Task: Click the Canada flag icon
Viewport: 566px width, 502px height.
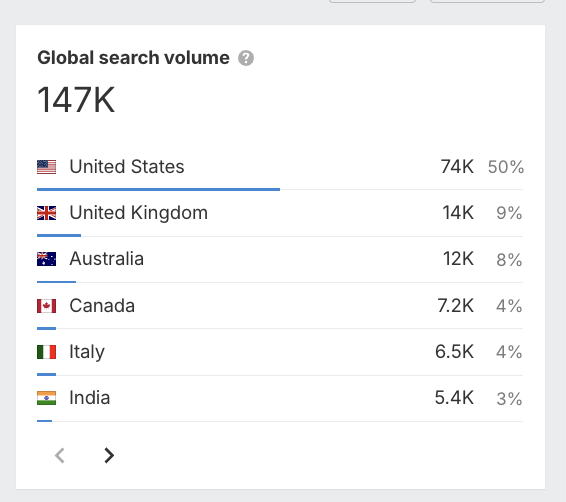Action: click(x=47, y=306)
